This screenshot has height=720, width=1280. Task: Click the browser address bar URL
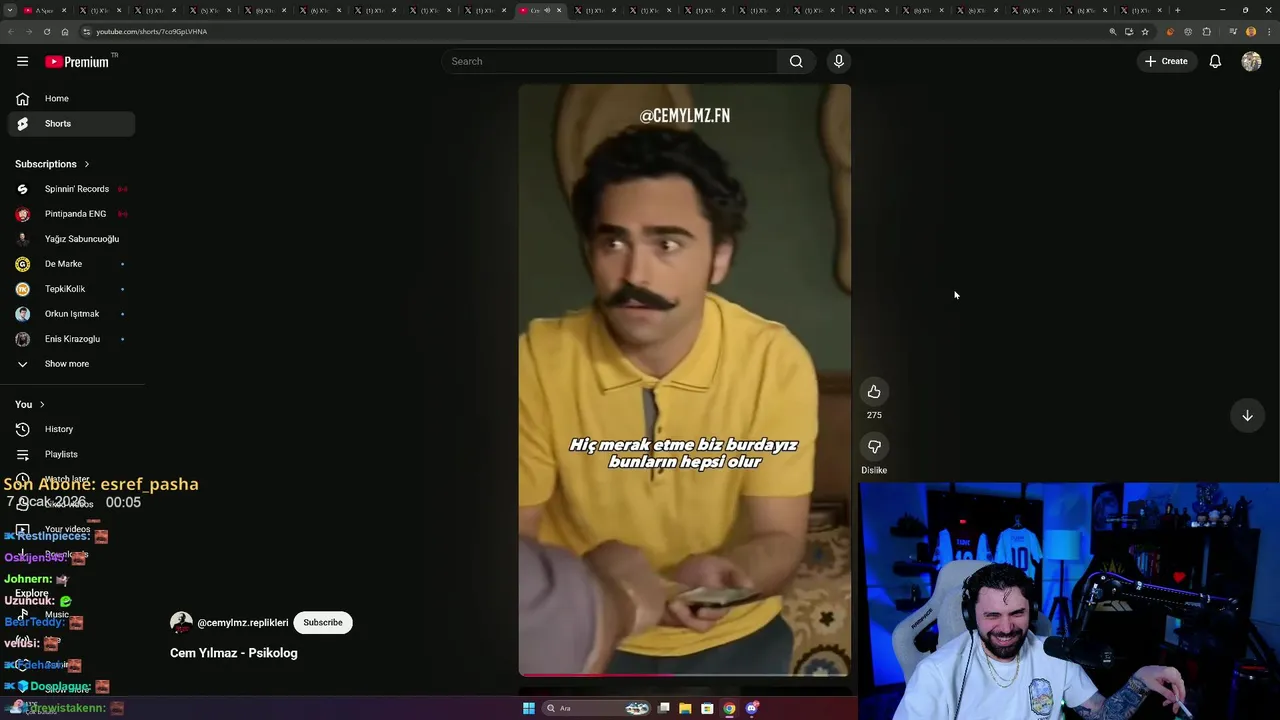coord(151,31)
